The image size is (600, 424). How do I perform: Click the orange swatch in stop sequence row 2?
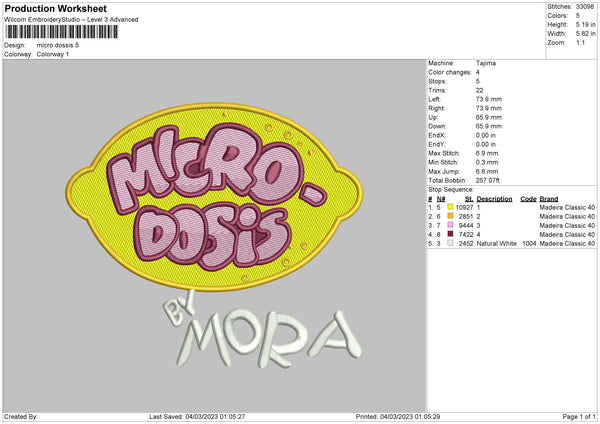click(450, 216)
